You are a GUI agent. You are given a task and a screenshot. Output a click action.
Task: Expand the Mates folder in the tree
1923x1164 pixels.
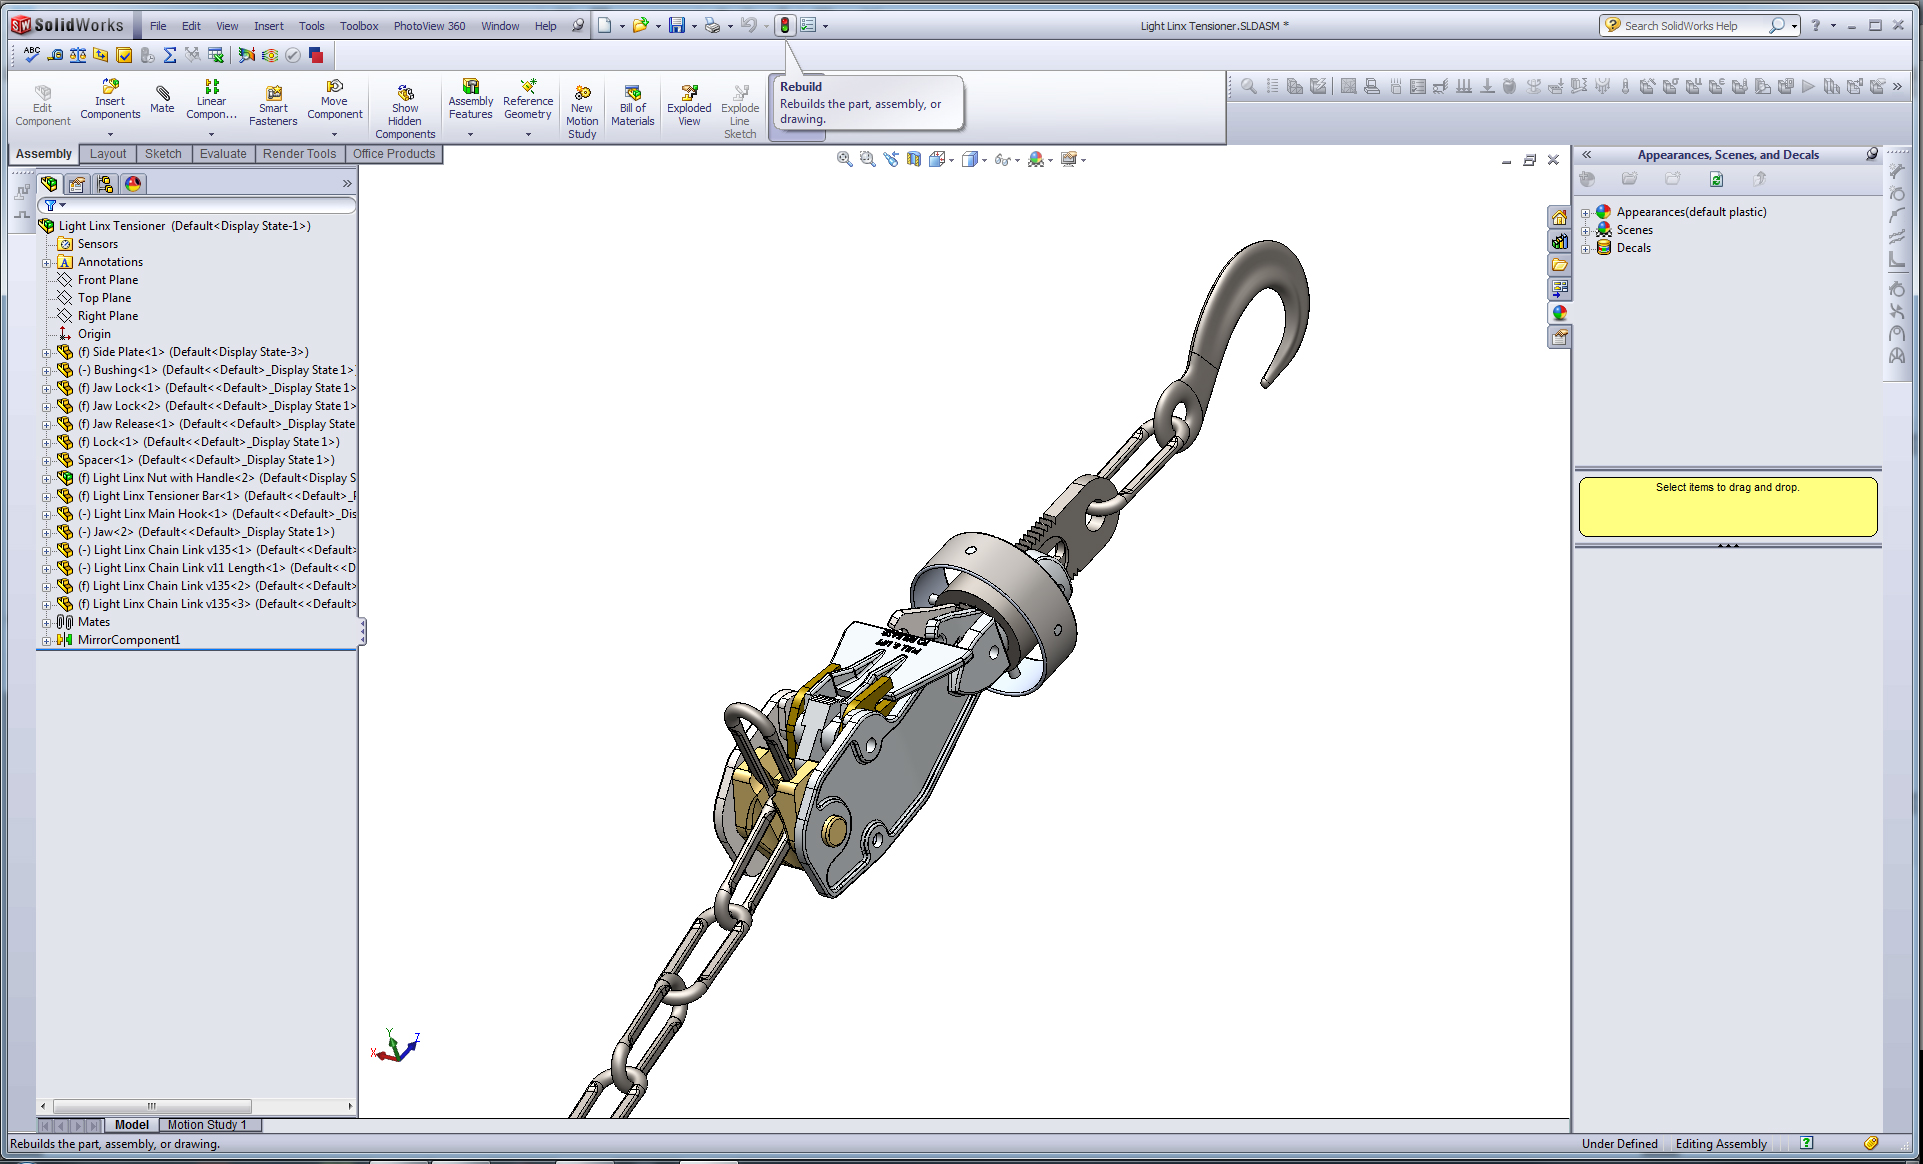(46, 622)
